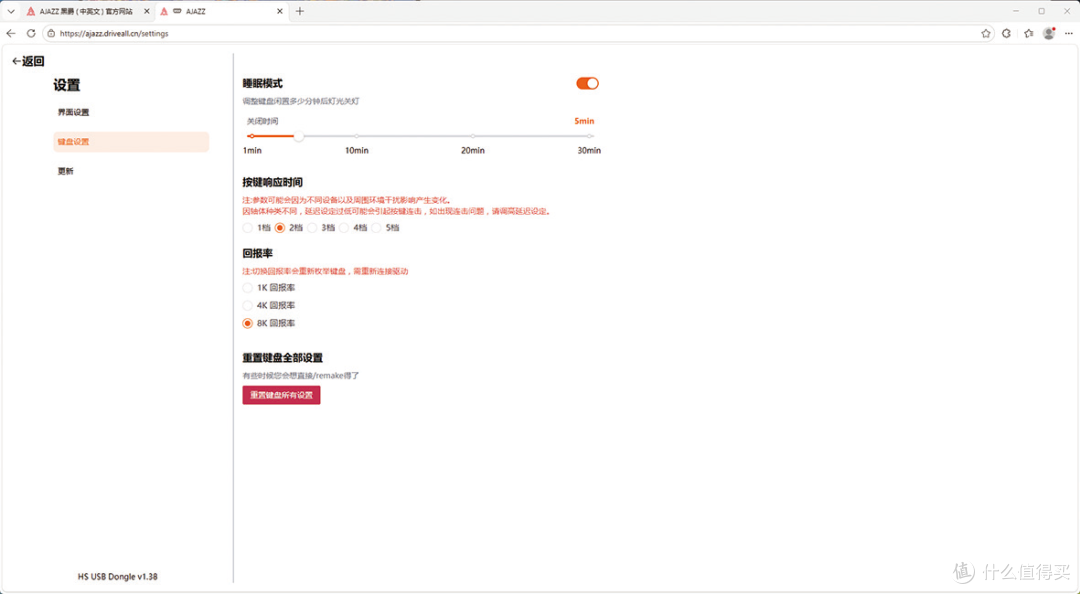Toggle the 睡眠模式 switch off

588,83
